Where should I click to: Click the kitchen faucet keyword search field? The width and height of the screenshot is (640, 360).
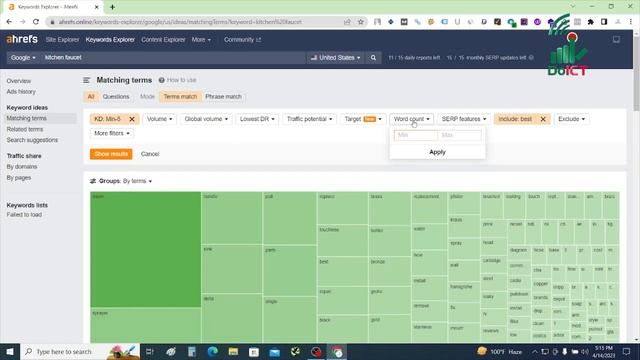[173, 58]
